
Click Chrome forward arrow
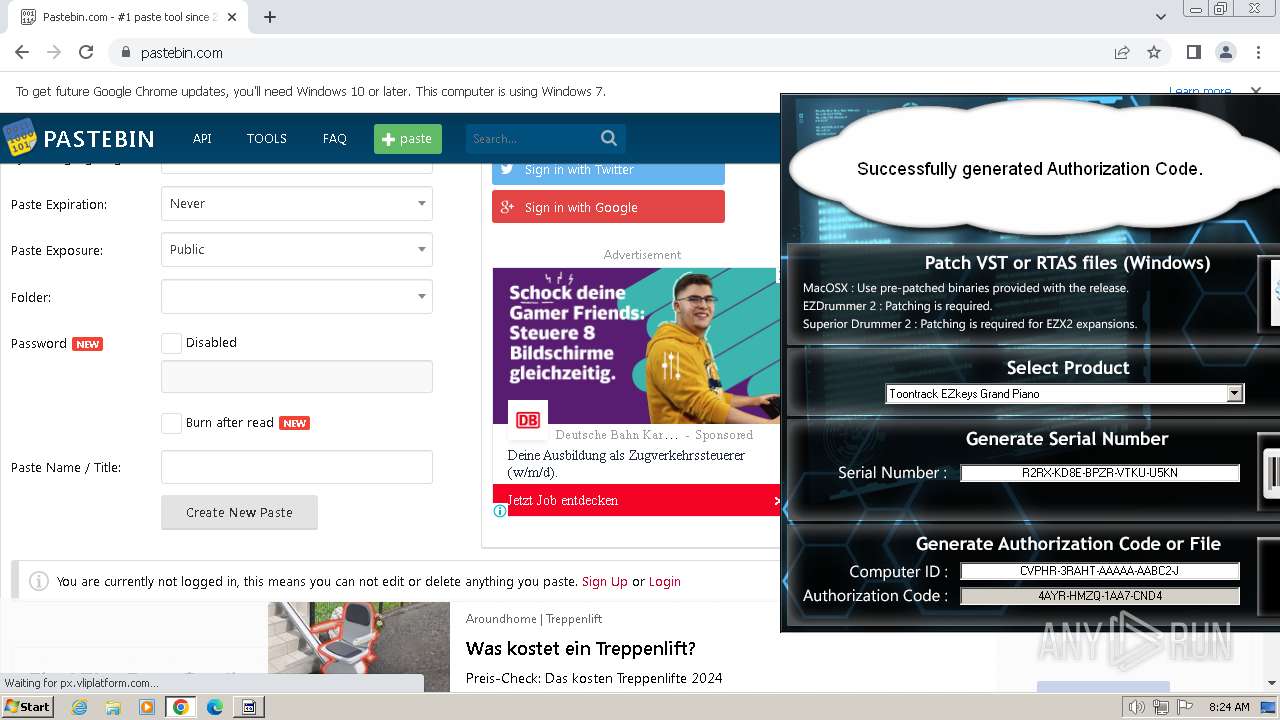(x=54, y=52)
